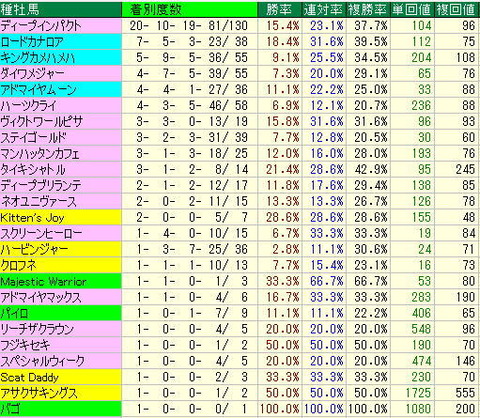The height and width of the screenshot is (418, 480).
Task: Click バゴ win rate 100.0%
Action: point(279,410)
